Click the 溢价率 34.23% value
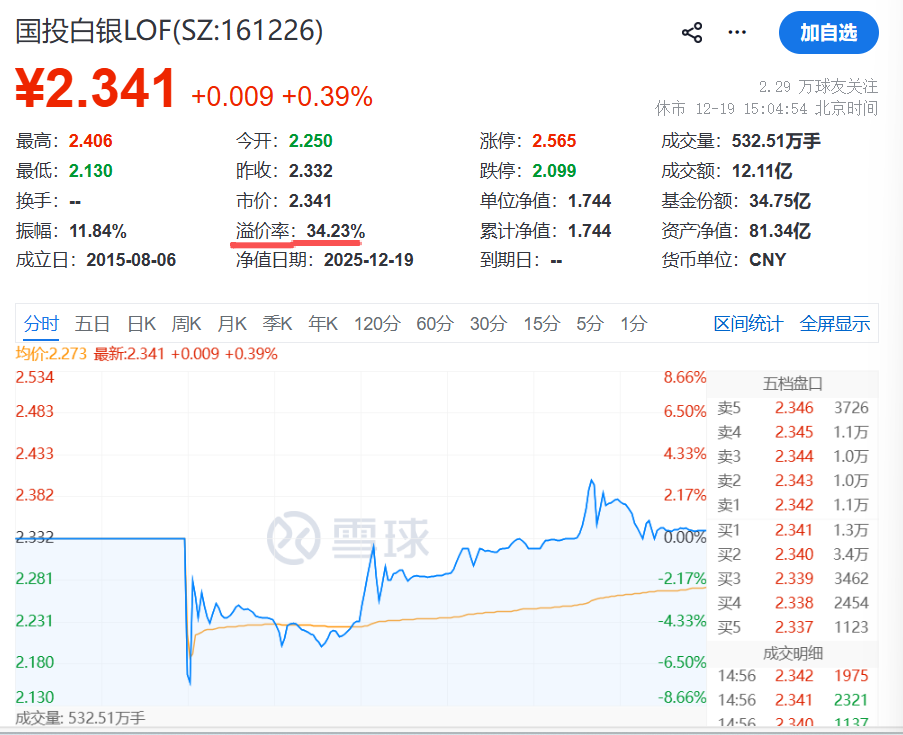The image size is (903, 735). tap(336, 231)
